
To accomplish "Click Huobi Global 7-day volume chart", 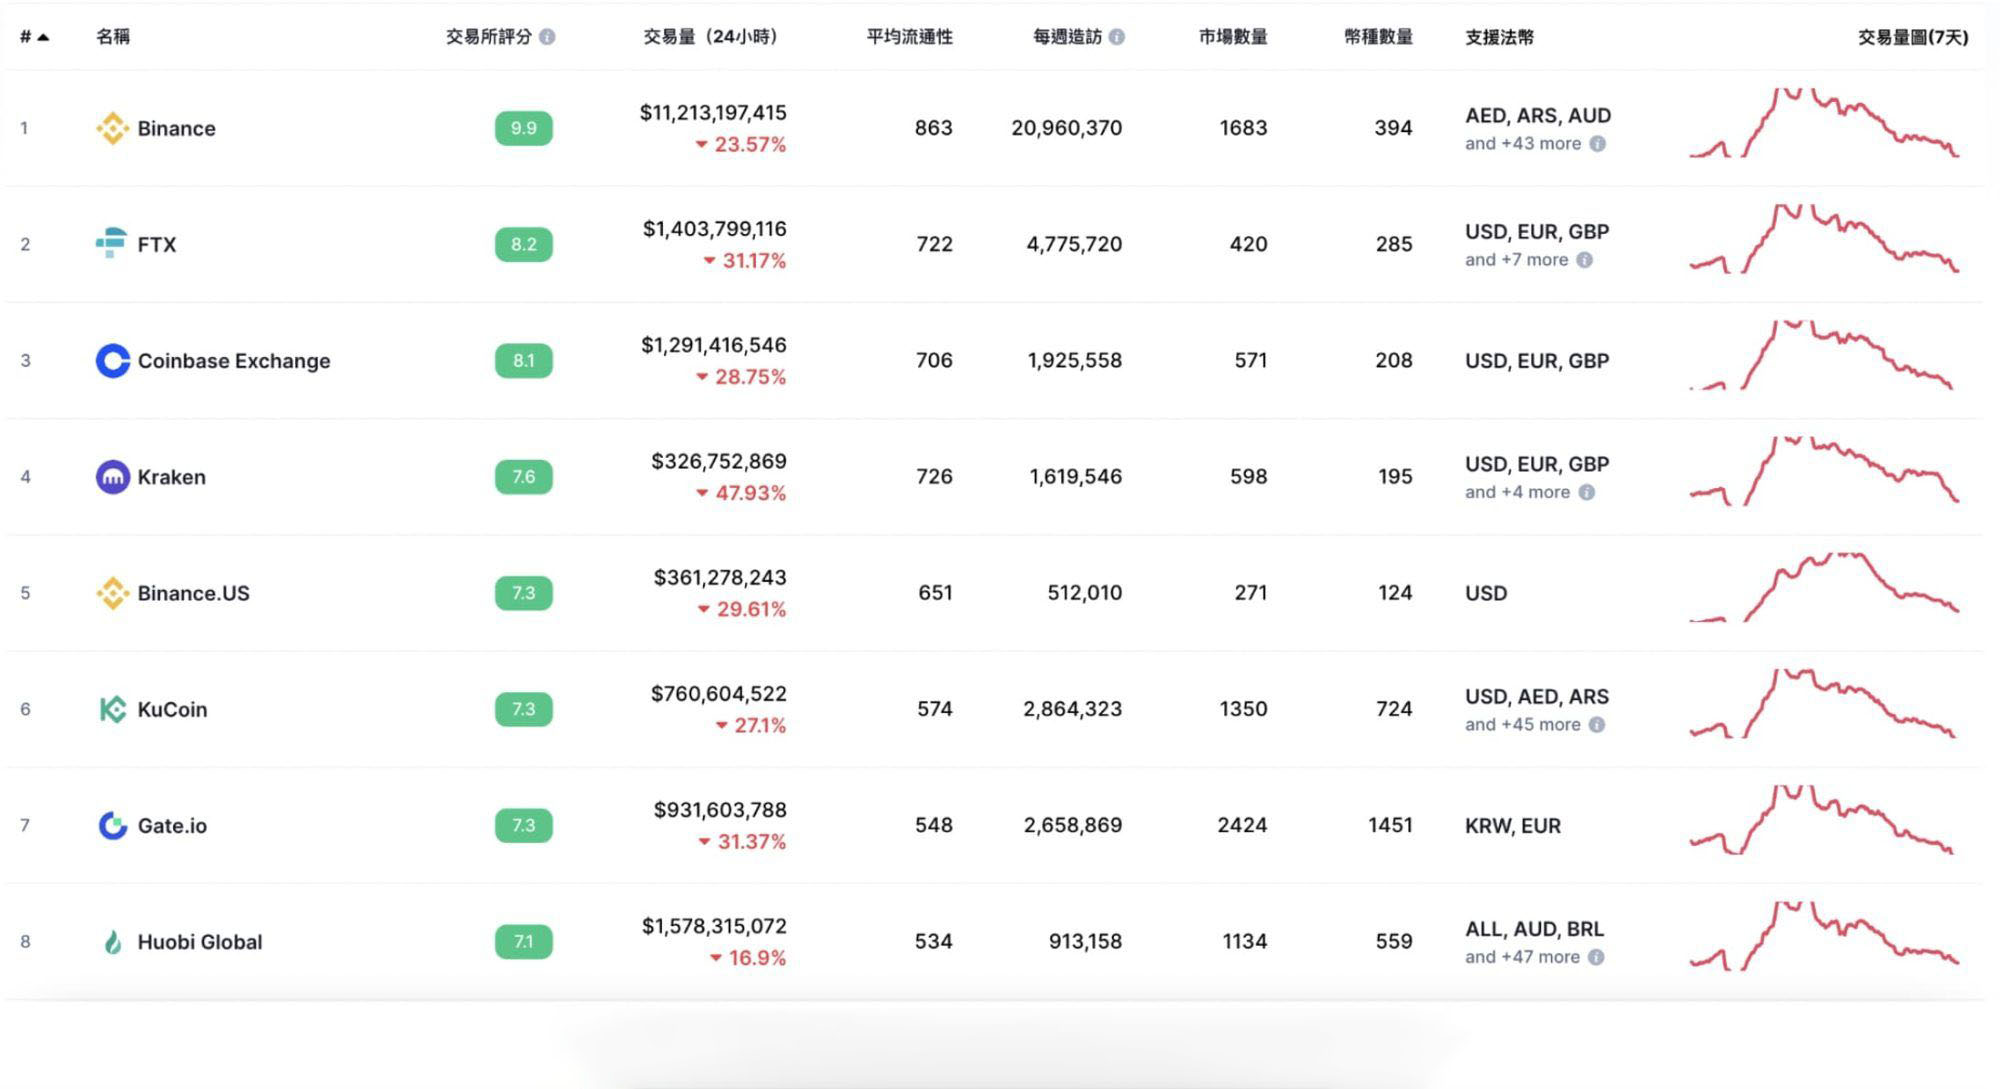I will tap(1824, 936).
